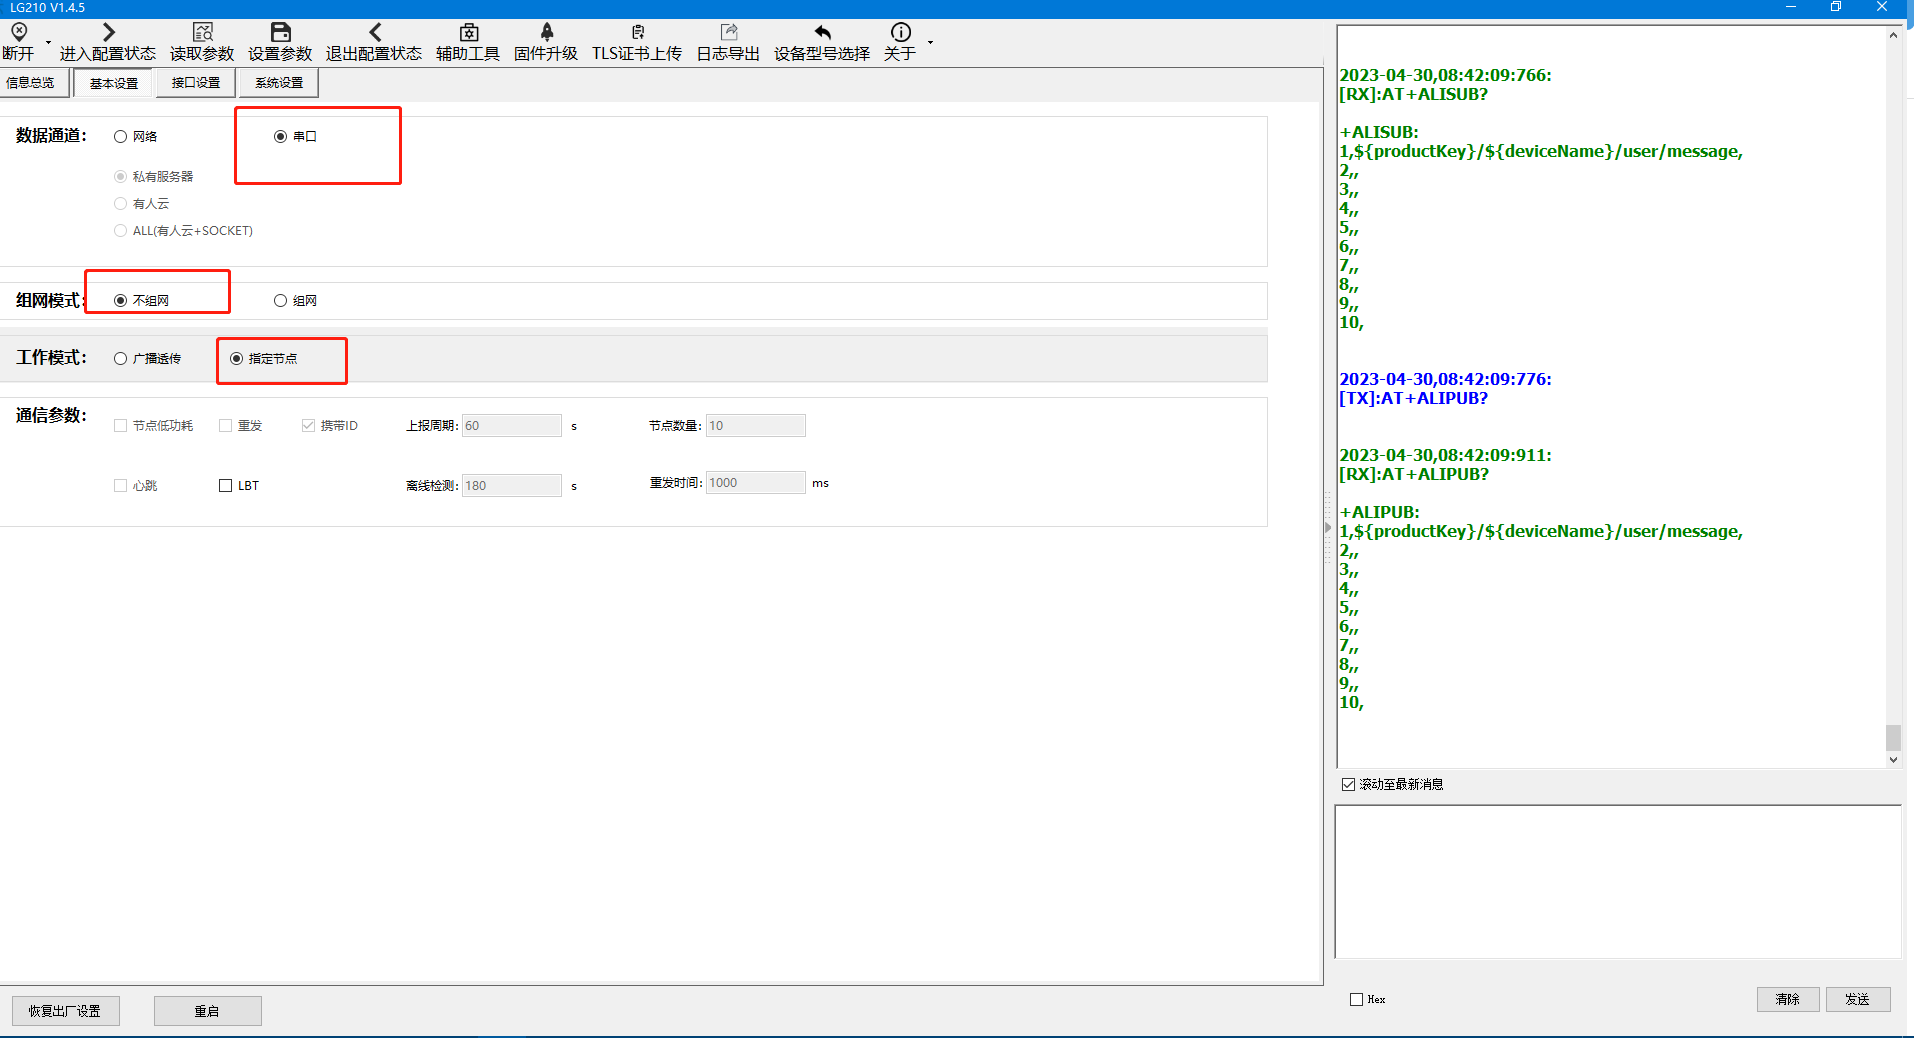This screenshot has height=1038, width=1914.
Task: Click 发送 send button
Action: click(1858, 999)
